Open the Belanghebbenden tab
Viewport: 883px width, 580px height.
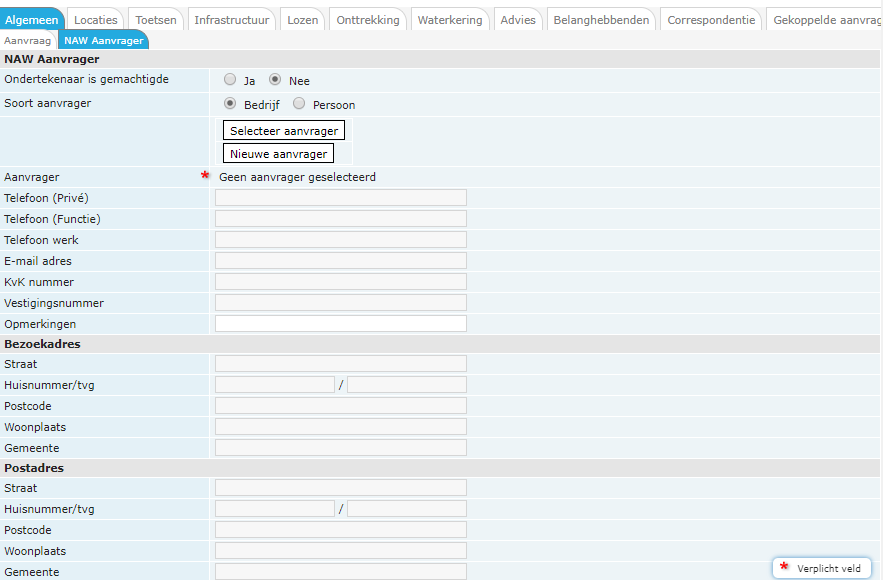[x=602, y=20]
